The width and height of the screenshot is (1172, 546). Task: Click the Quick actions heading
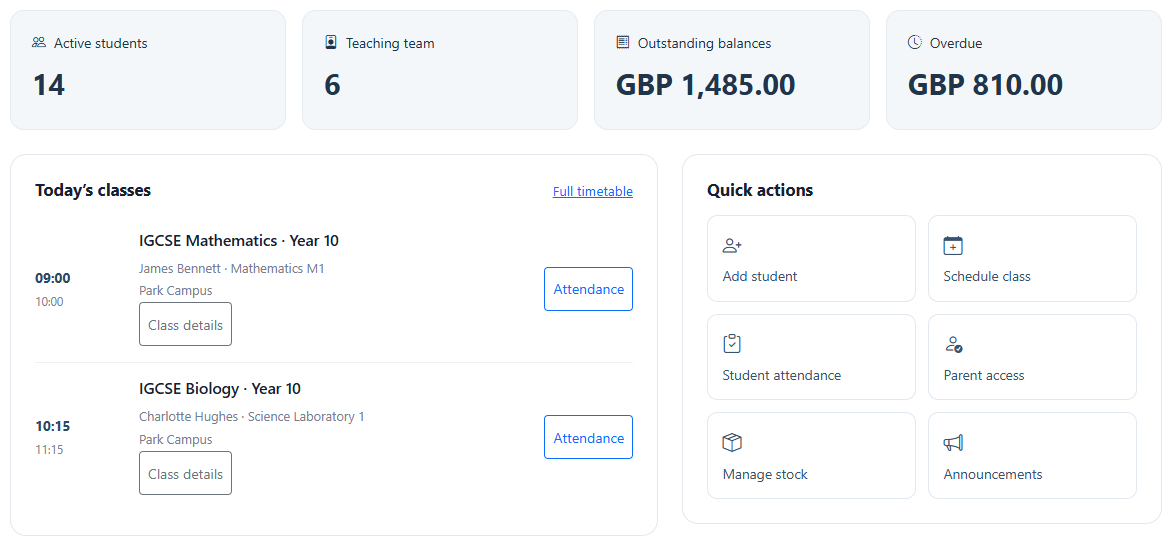(x=760, y=190)
